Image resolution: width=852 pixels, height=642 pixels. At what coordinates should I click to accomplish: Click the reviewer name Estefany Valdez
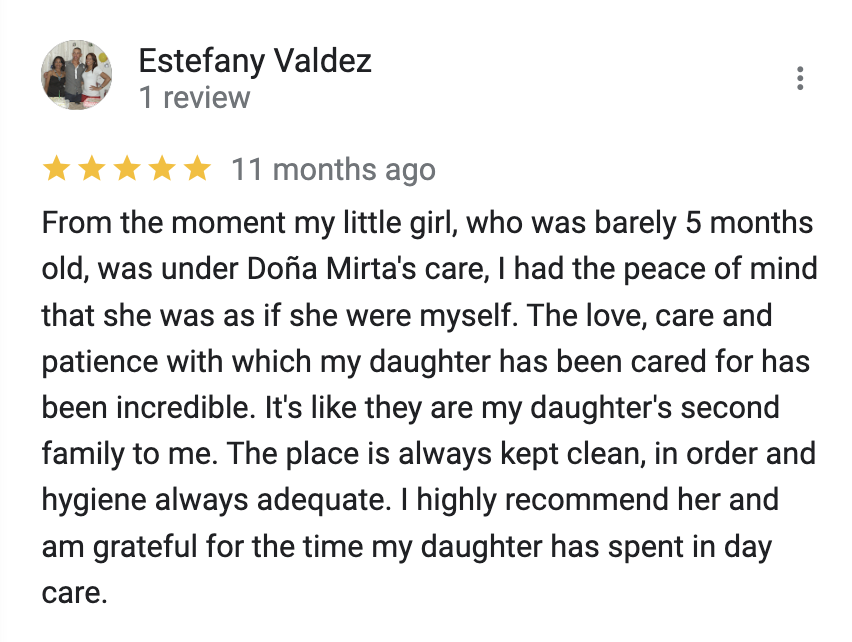coord(254,61)
